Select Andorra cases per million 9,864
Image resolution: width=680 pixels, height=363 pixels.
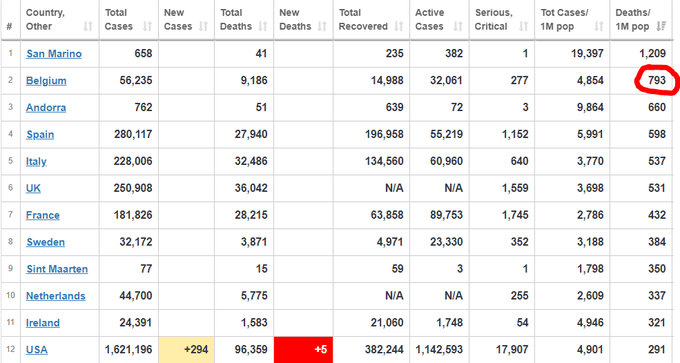(x=590, y=107)
